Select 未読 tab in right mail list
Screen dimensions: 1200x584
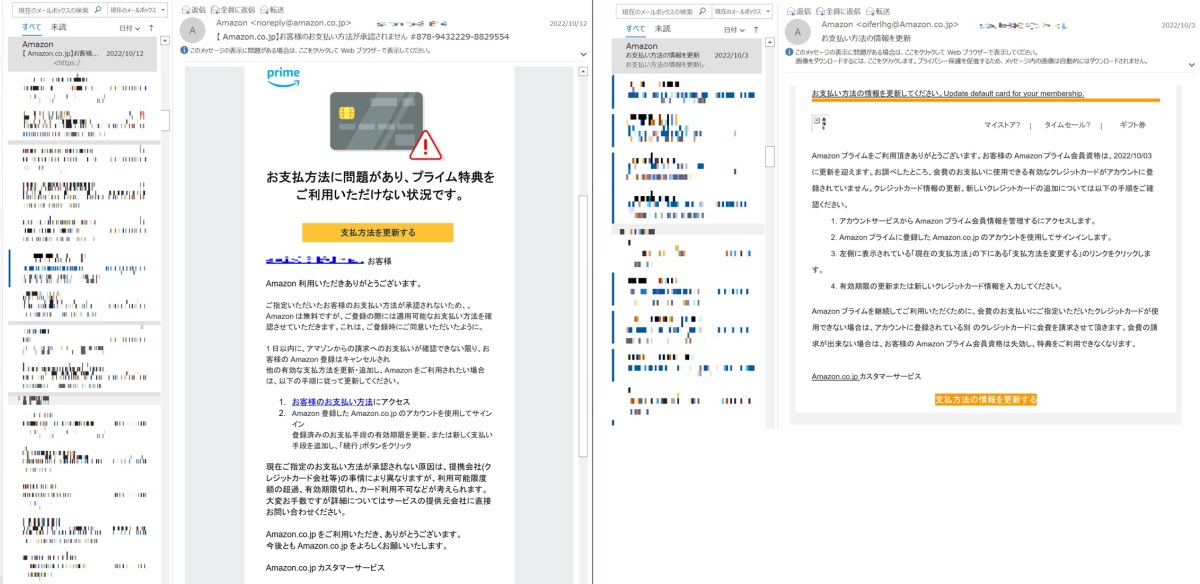[x=663, y=28]
